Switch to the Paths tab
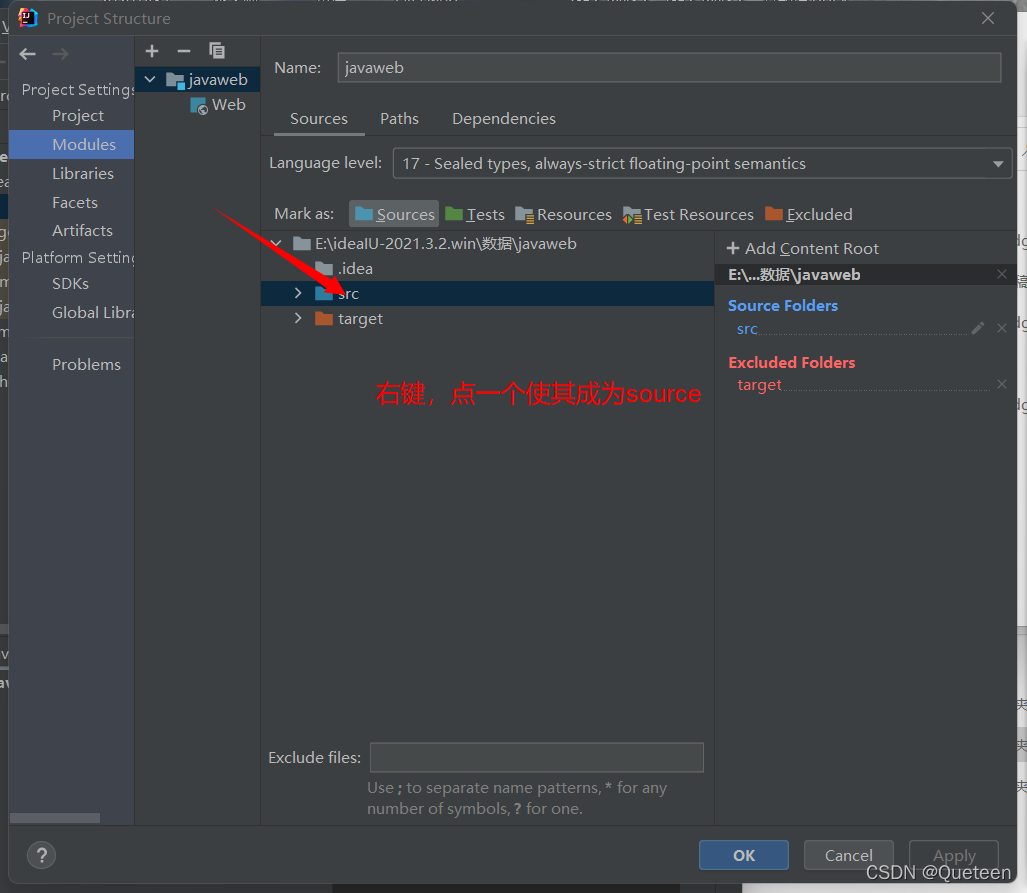1027x893 pixels. (399, 119)
